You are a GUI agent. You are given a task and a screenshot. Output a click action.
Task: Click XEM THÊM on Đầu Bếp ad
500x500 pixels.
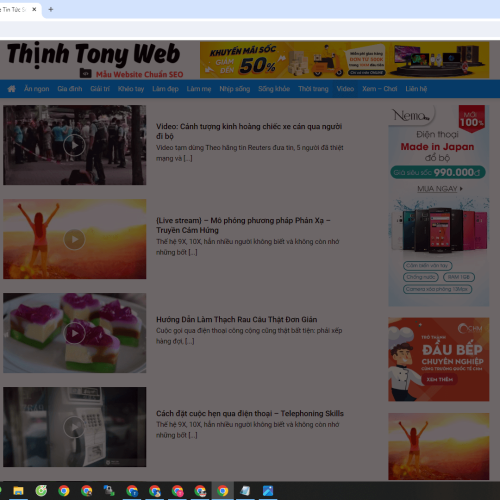coord(439,379)
